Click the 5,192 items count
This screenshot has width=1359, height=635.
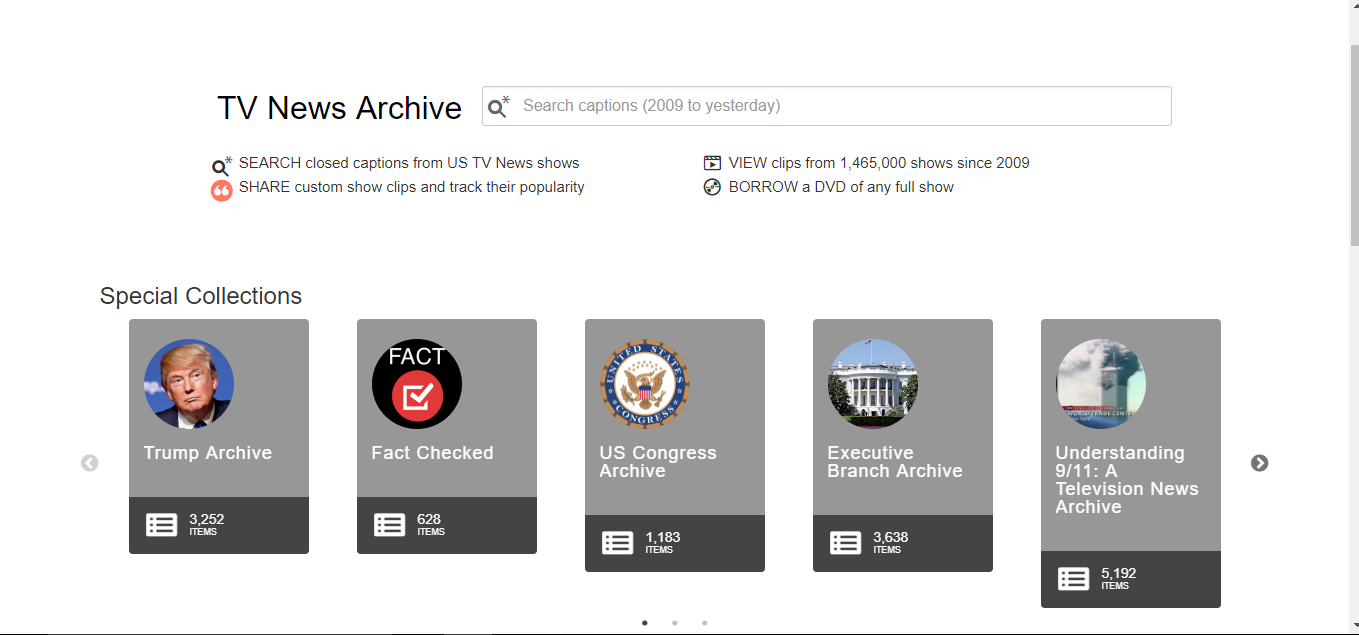[x=1119, y=578]
